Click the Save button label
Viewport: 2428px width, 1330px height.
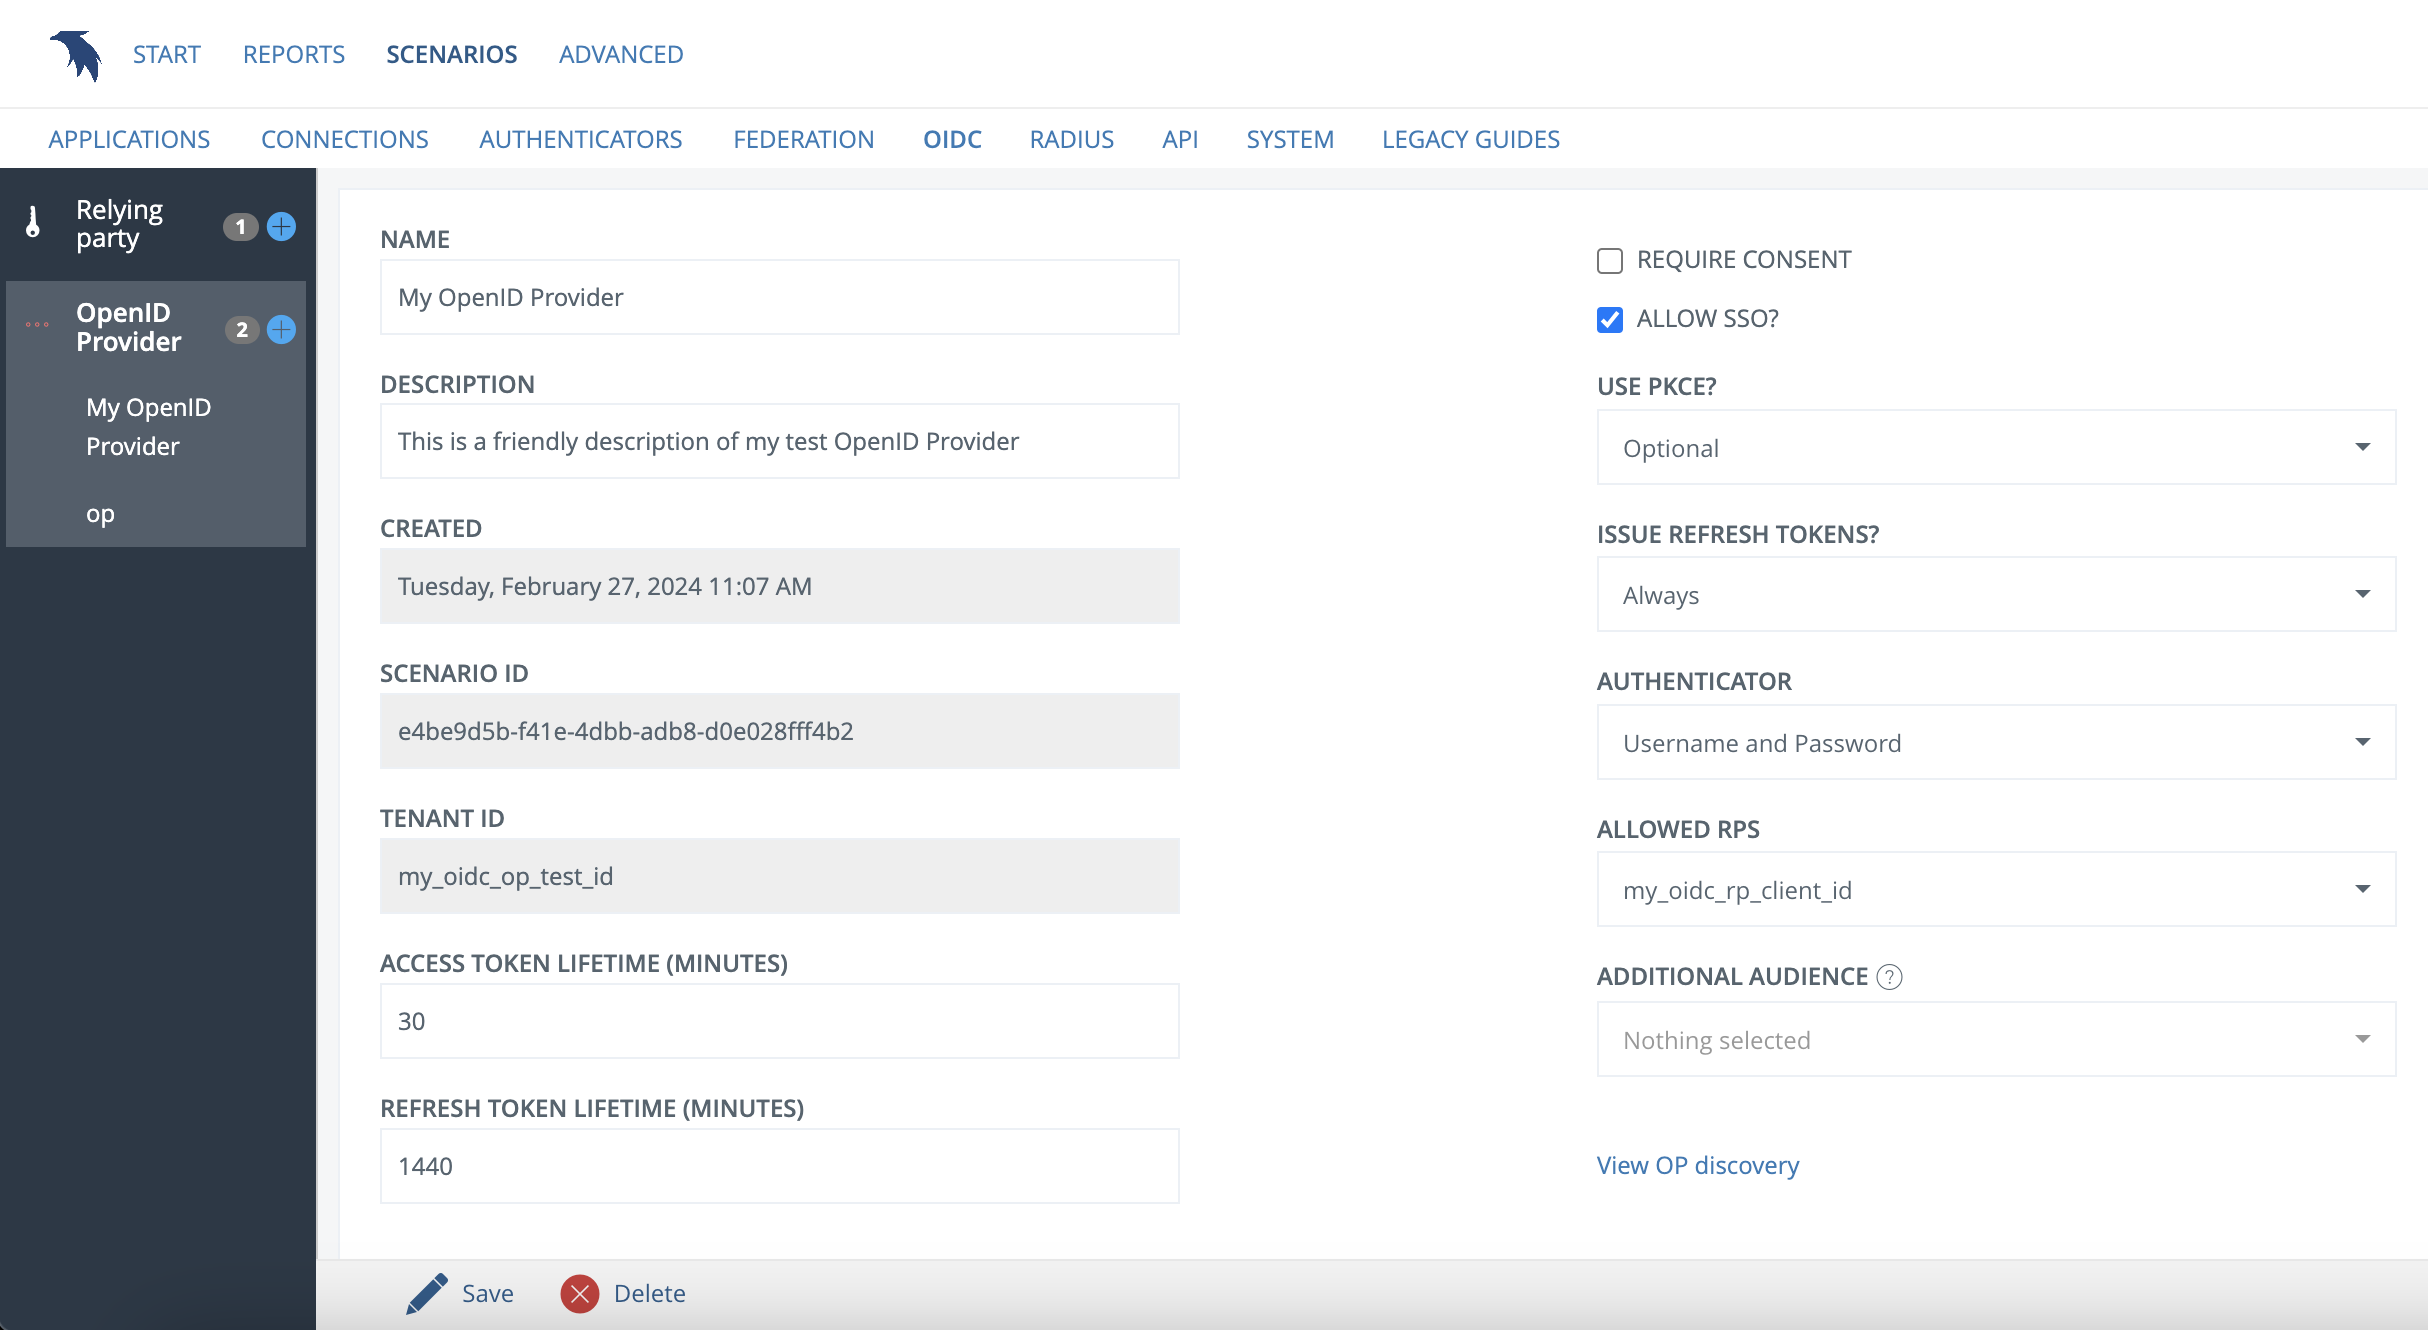point(488,1294)
